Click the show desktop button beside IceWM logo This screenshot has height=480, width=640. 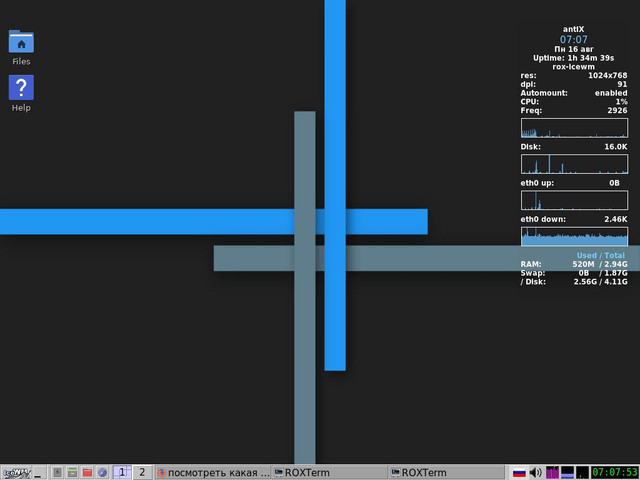coord(40,473)
